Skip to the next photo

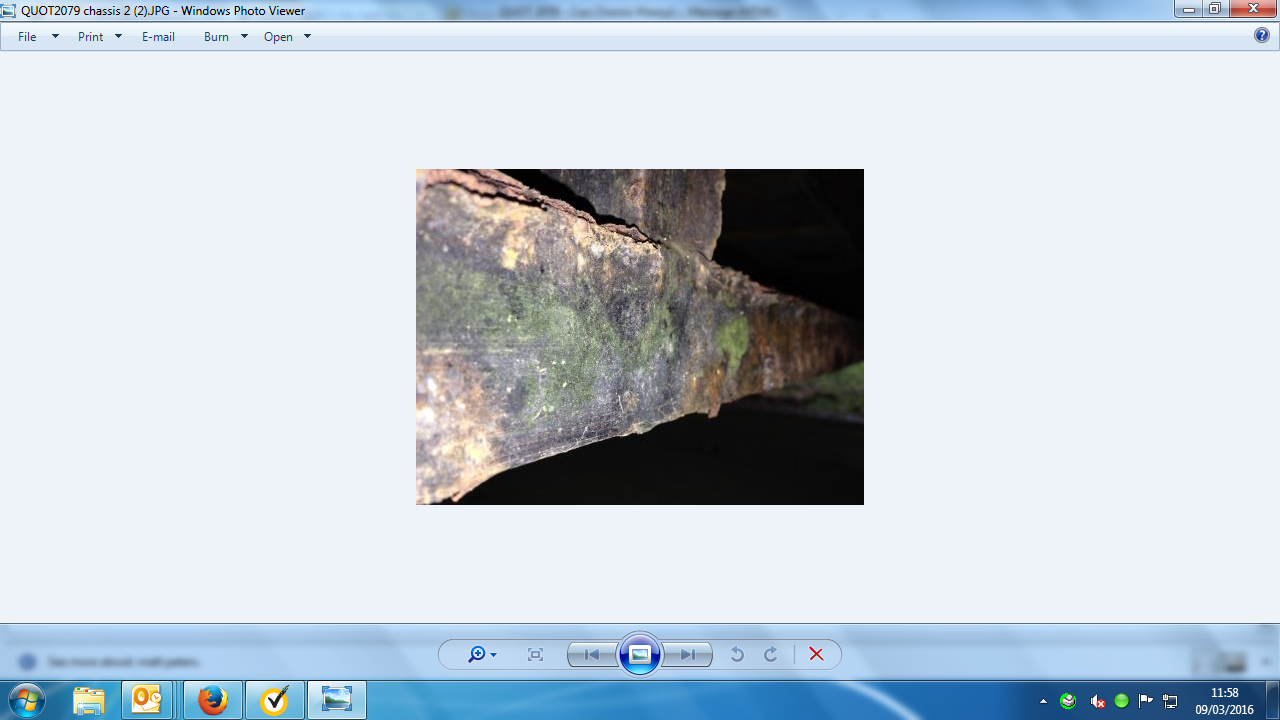[x=688, y=654]
